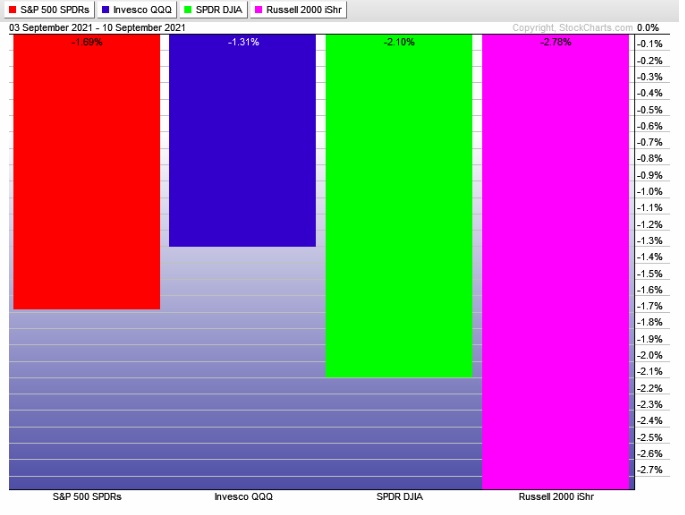Click red swatch in S&P 500 legend

[x=13, y=10]
